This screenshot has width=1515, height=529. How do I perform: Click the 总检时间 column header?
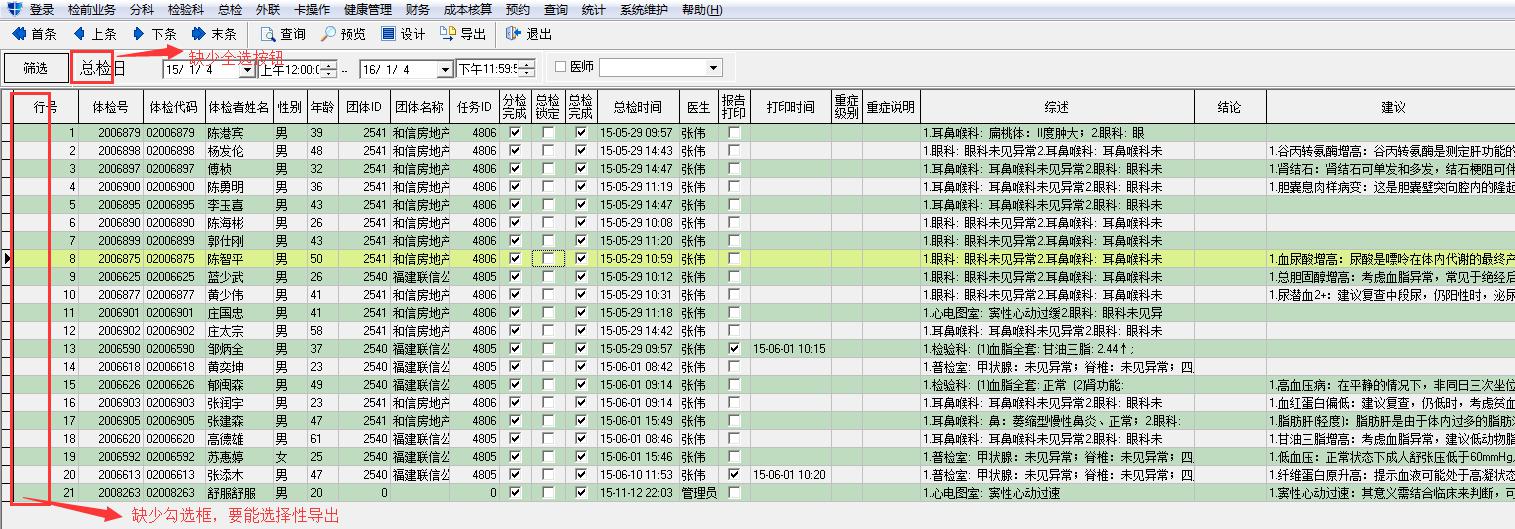coord(637,107)
